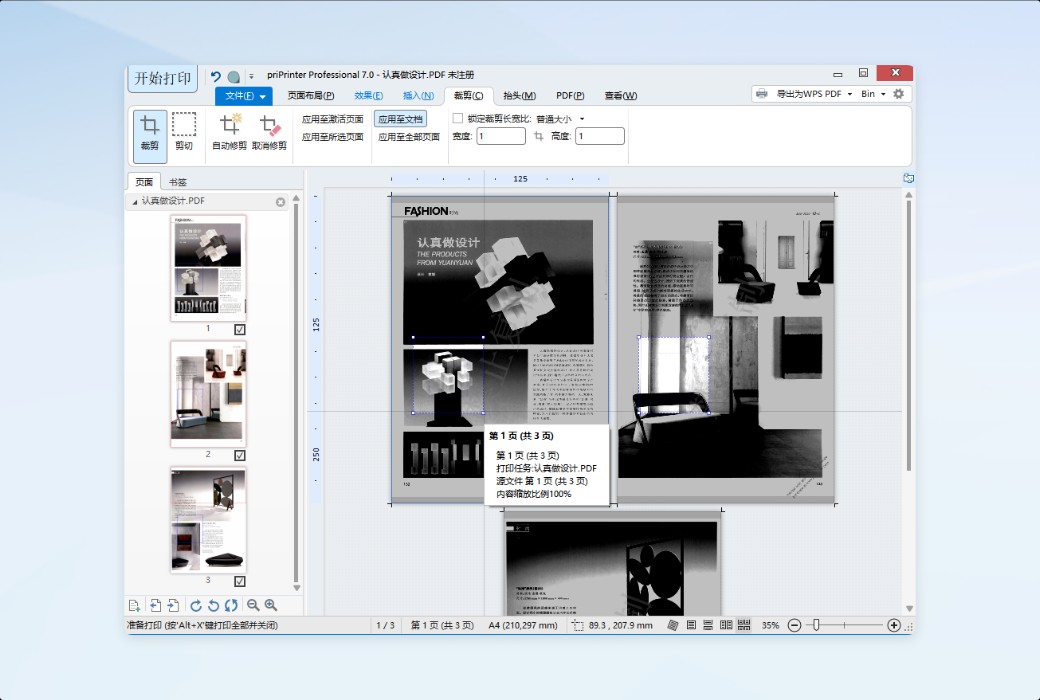Toggle checkbox under page 3 thumbnail
1040x700 pixels.
point(239,581)
